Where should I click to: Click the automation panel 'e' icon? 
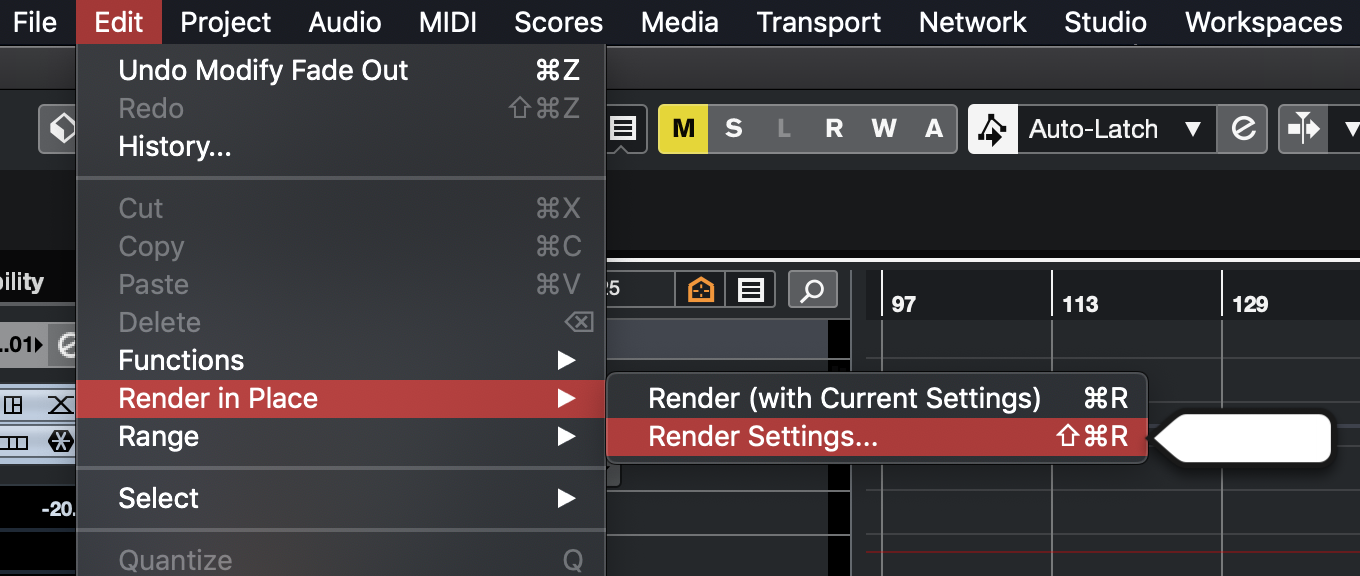(1243, 129)
